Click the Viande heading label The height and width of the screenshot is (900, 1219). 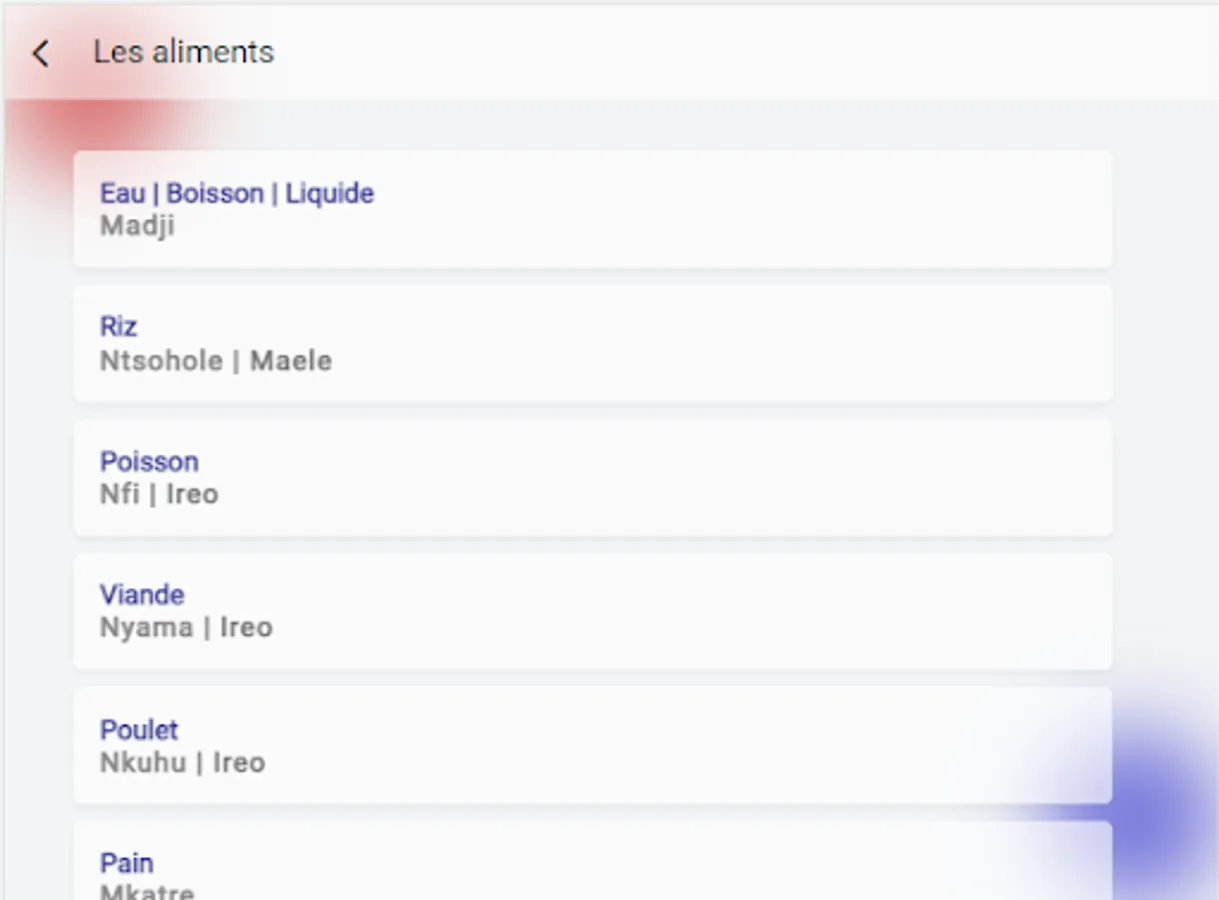142,595
